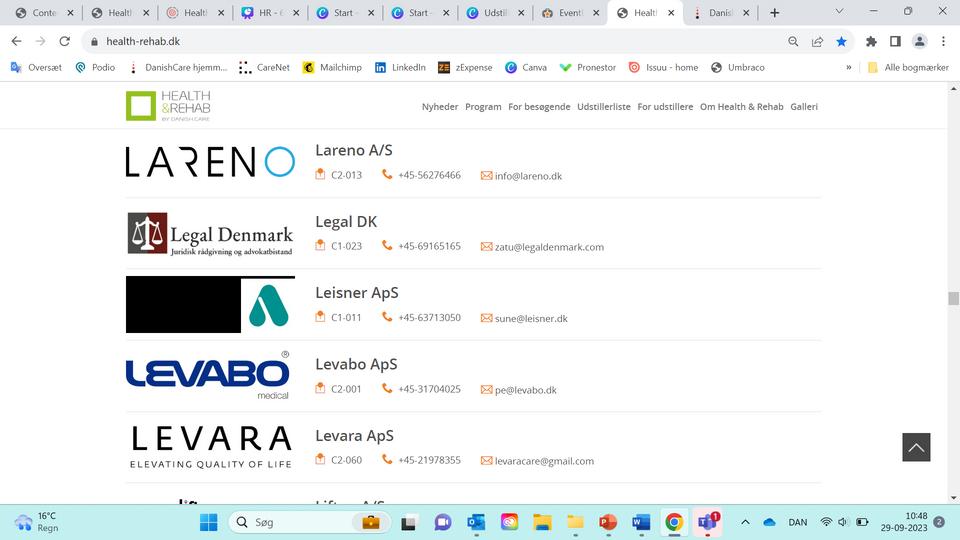960x540 pixels.
Task: Click the page vertical scrollbar thumb
Action: [x=953, y=298]
